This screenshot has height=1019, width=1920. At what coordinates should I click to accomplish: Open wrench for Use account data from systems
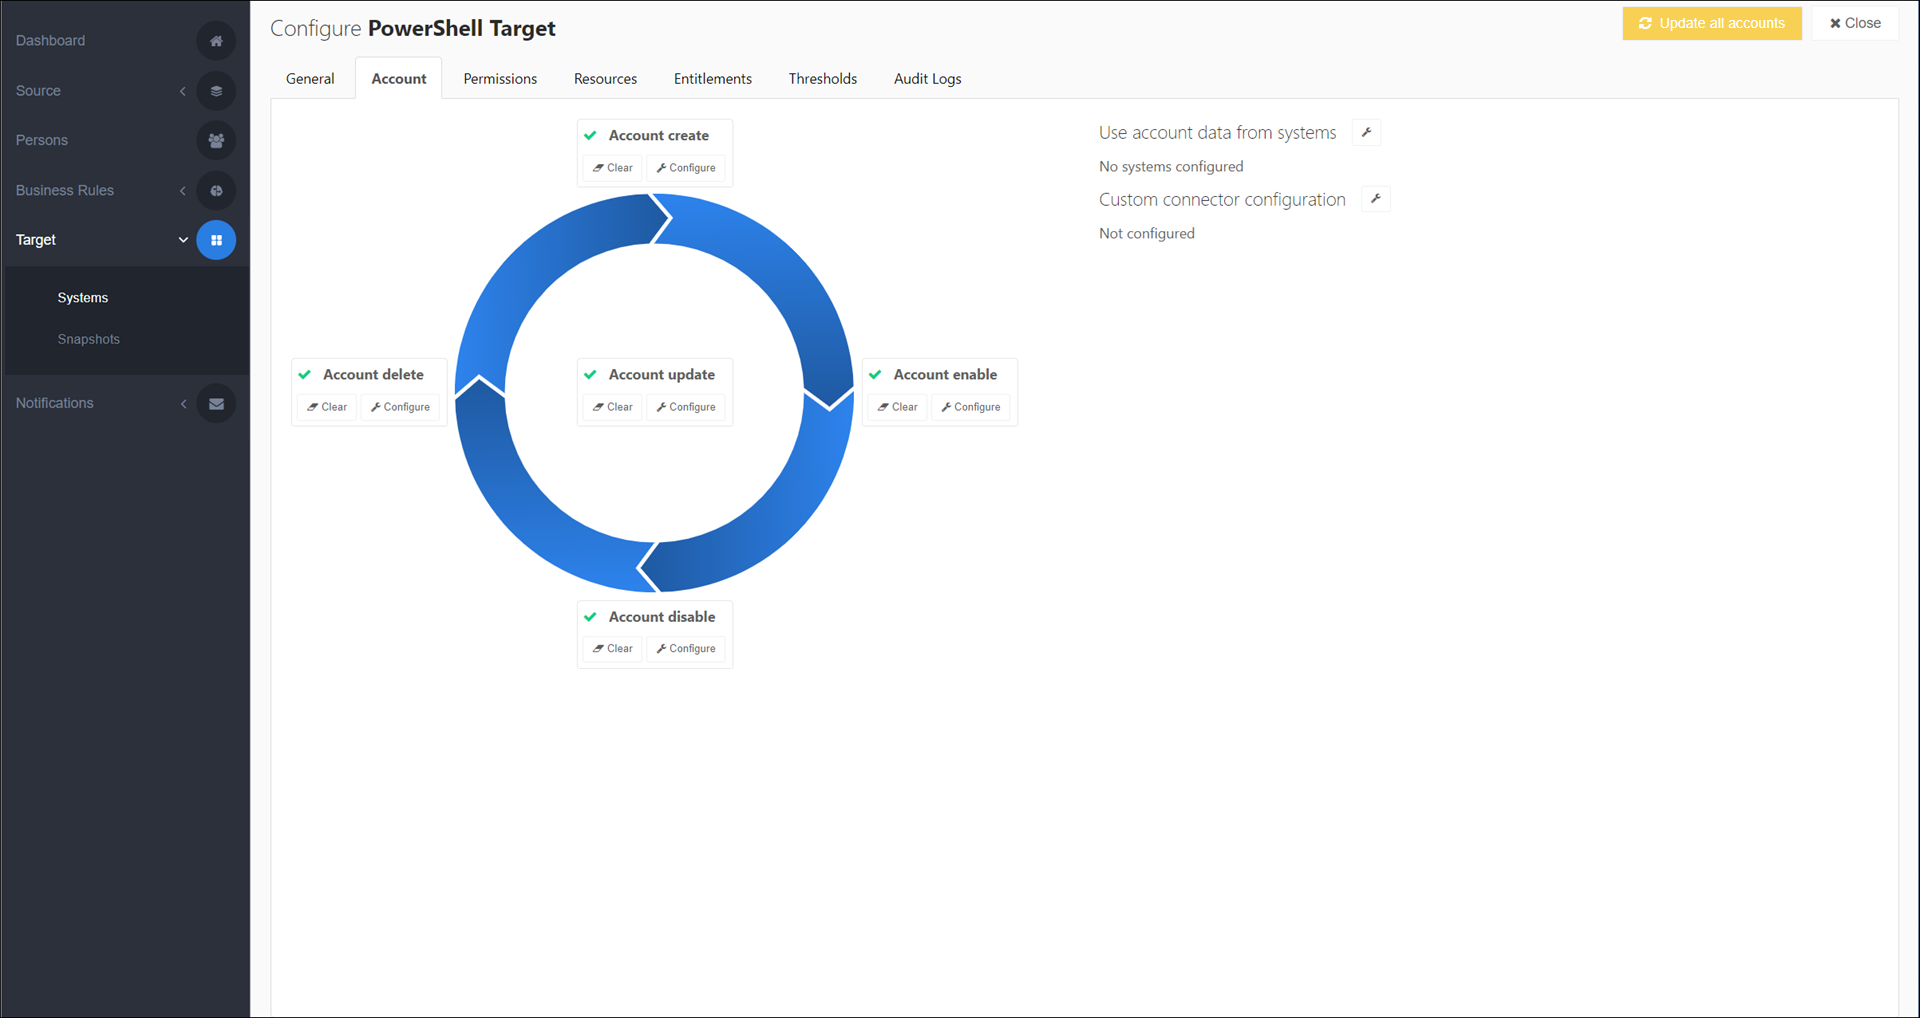[1366, 132]
